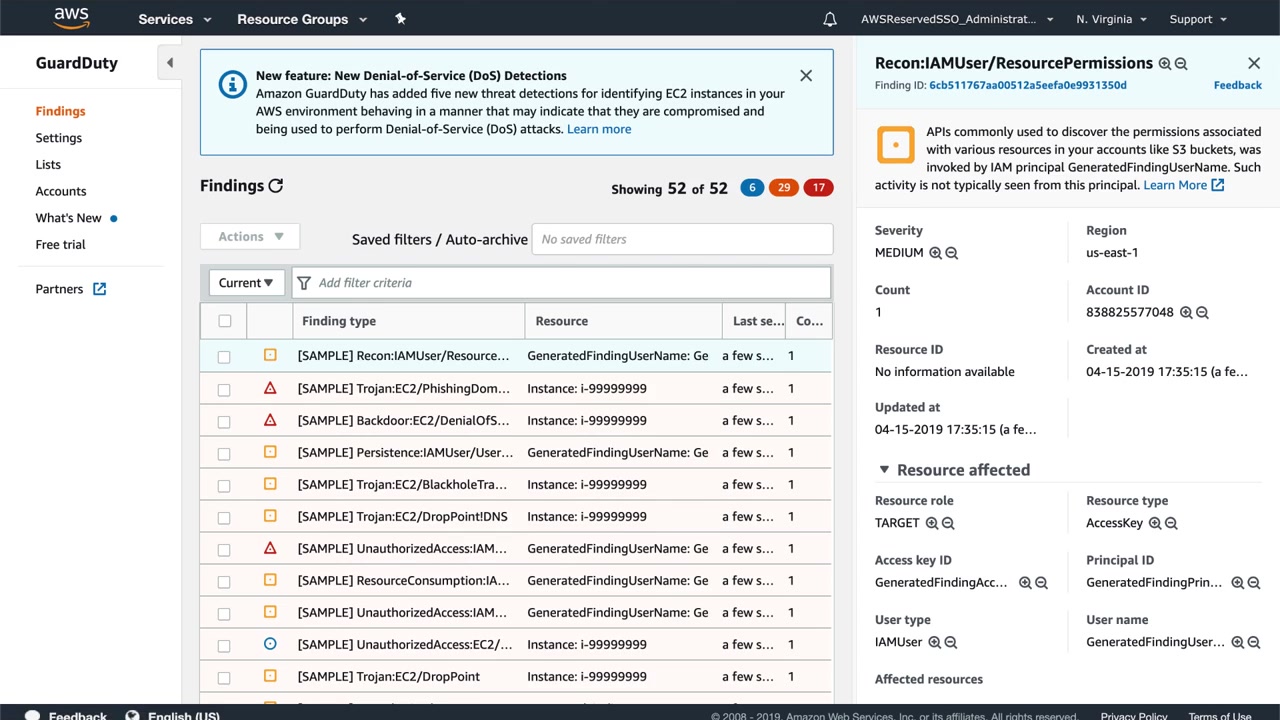Open the Finding ID link
The width and height of the screenshot is (1280, 720).
[x=1027, y=85]
